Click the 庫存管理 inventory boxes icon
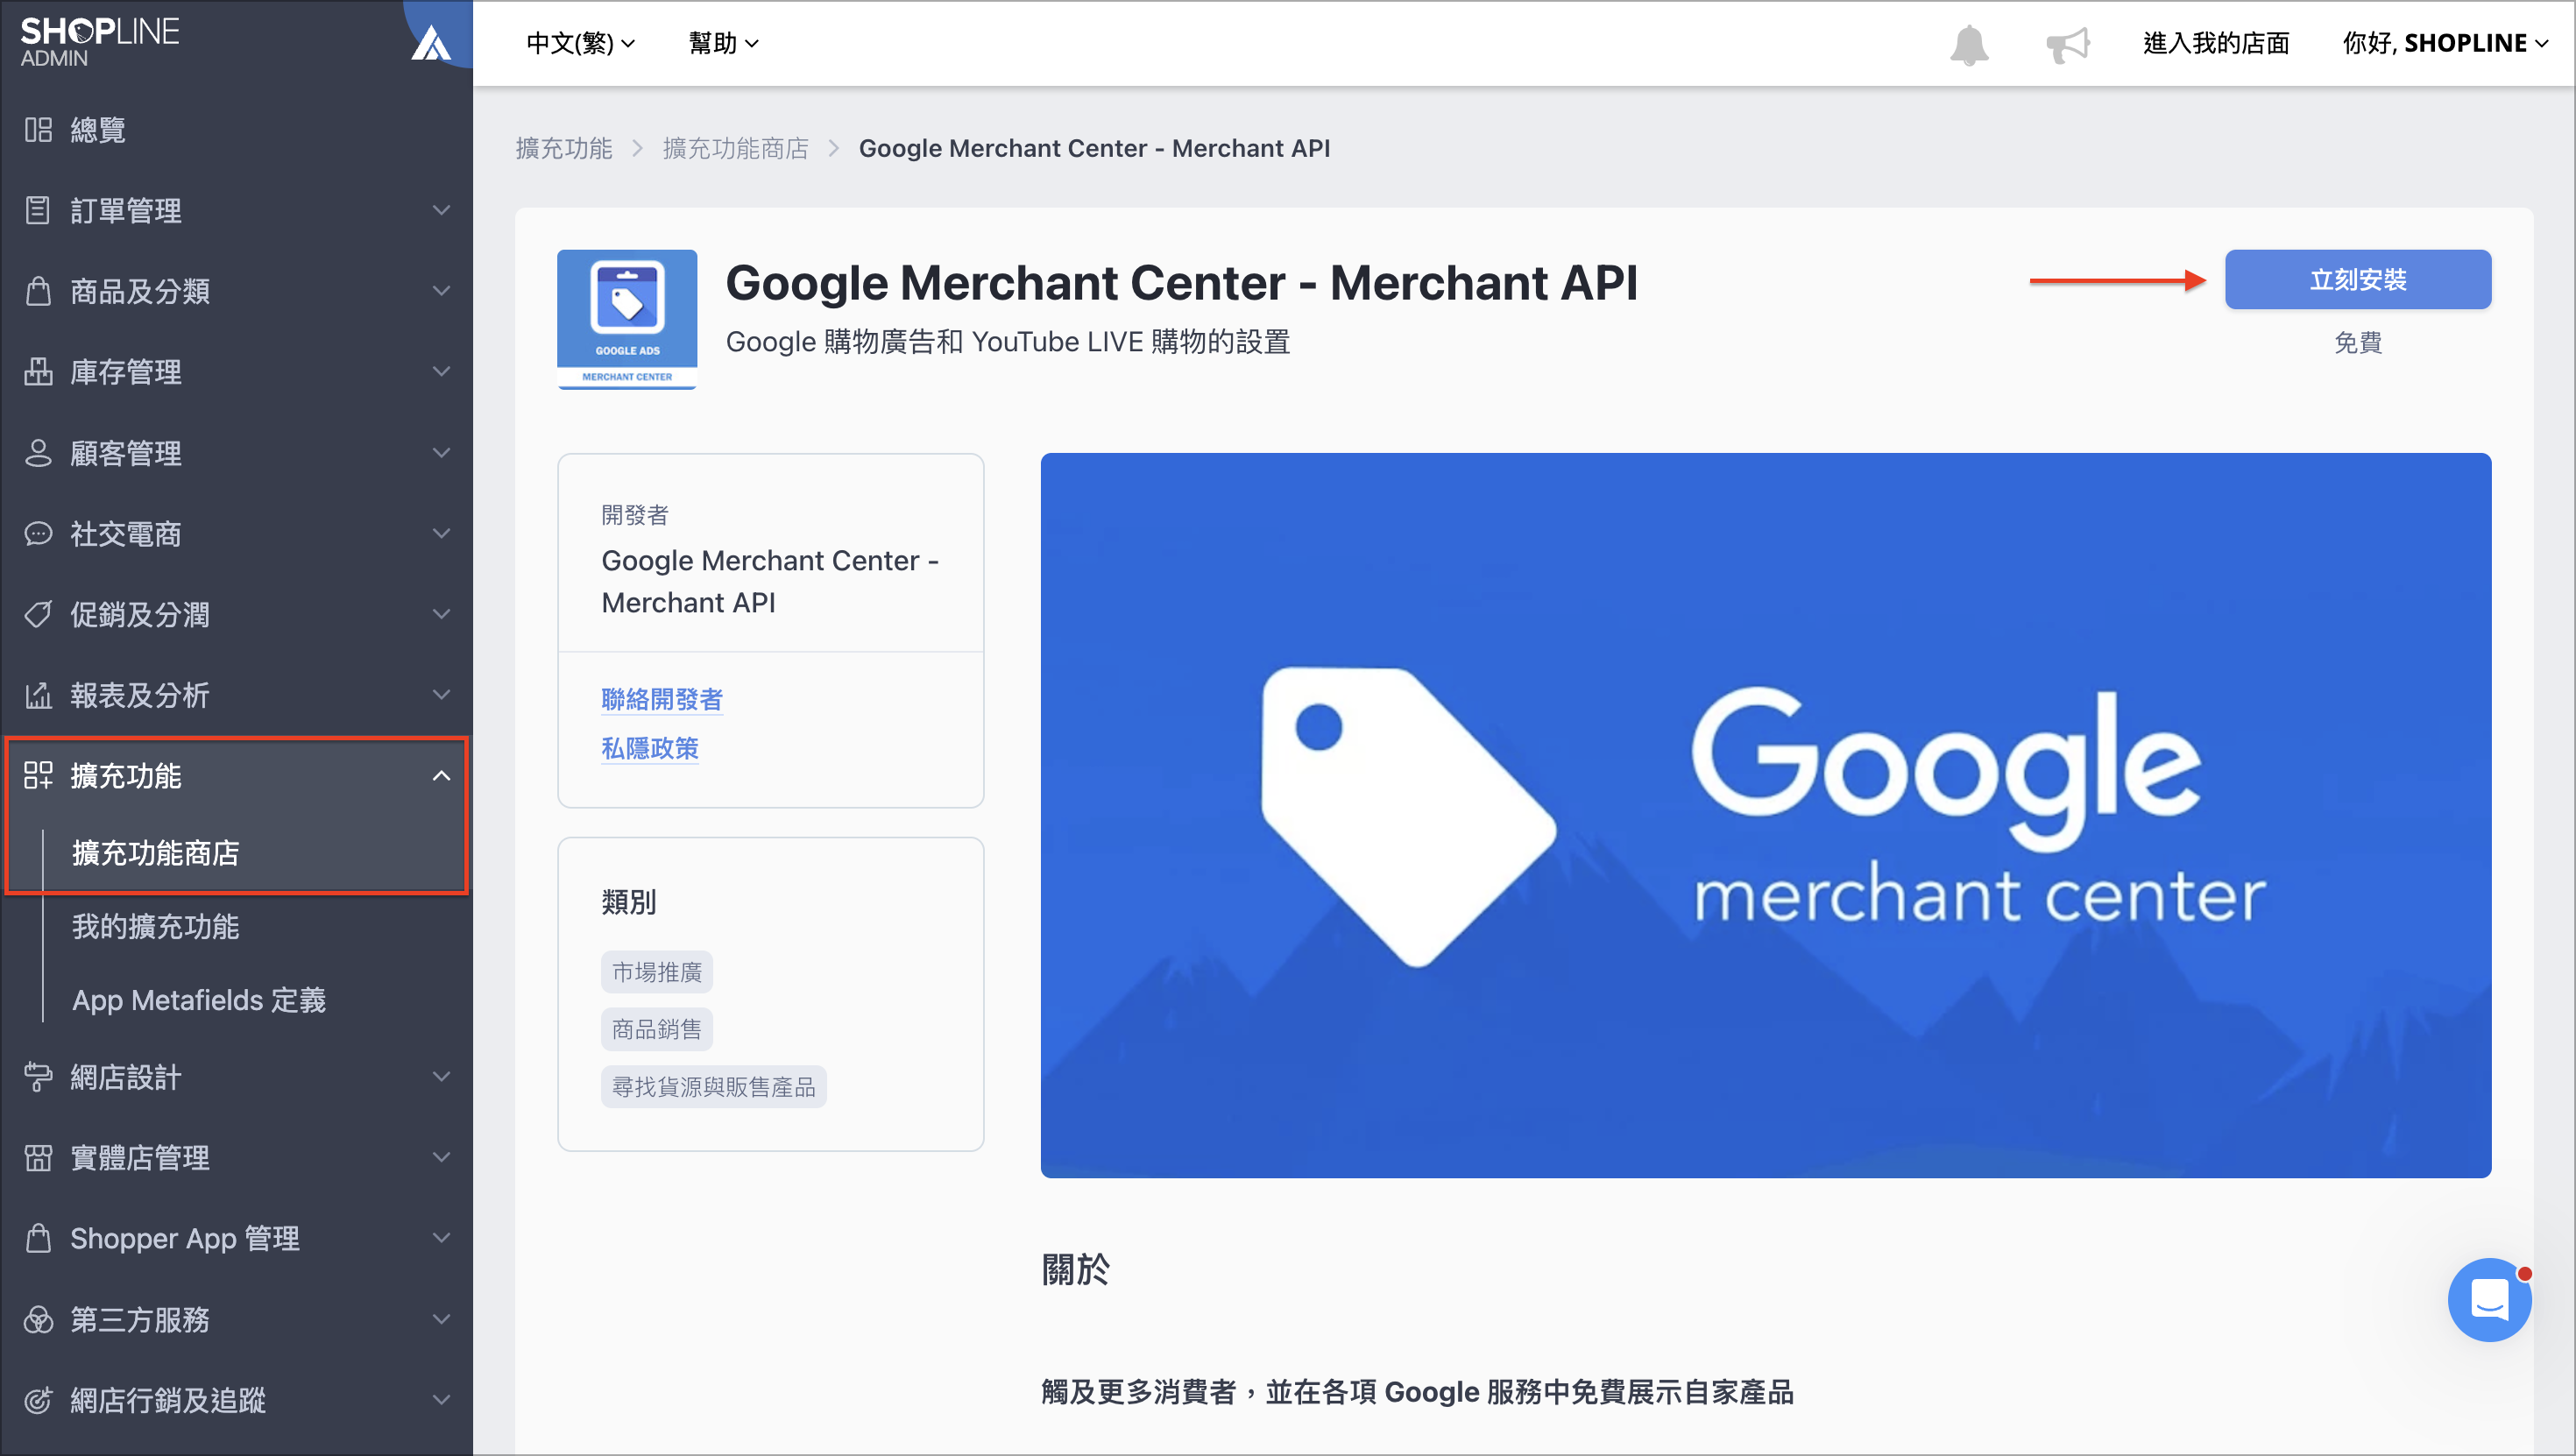This screenshot has height=1456, width=2576. click(x=38, y=372)
